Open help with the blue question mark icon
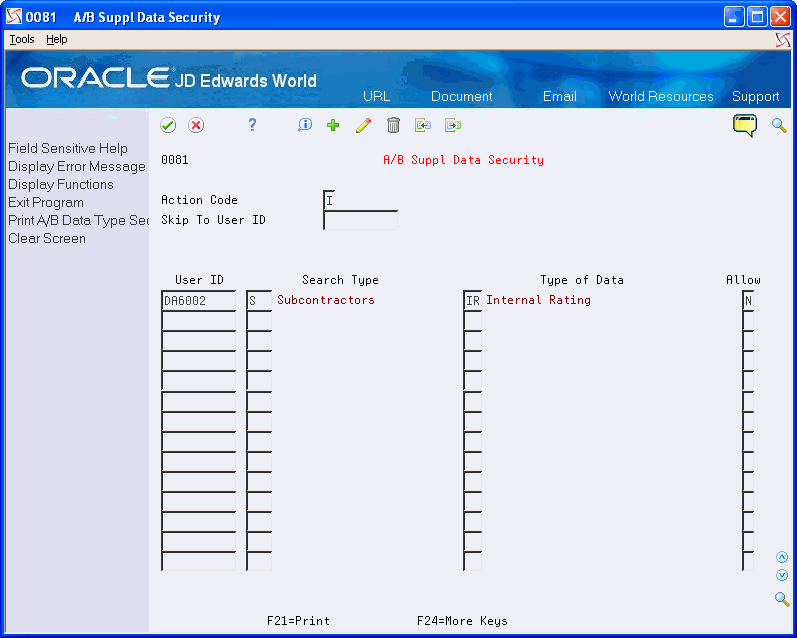This screenshot has height=638, width=797. point(252,125)
